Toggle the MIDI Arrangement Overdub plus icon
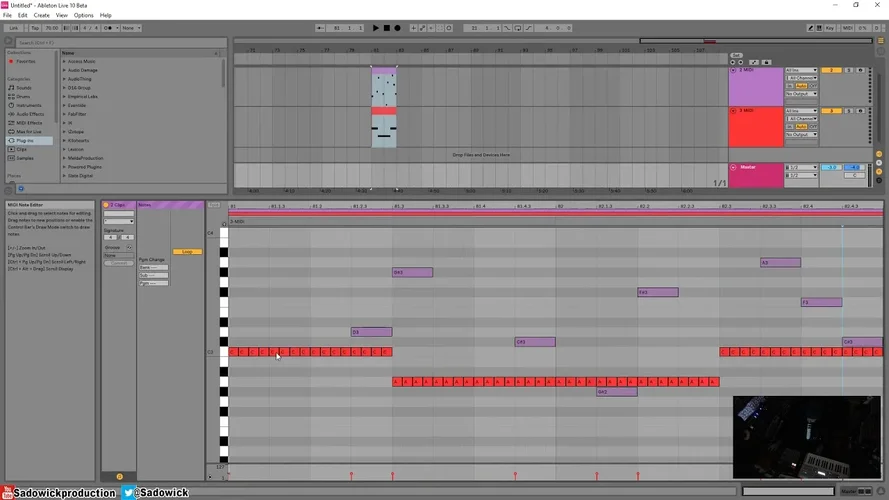The image size is (889, 500). click(x=413, y=28)
